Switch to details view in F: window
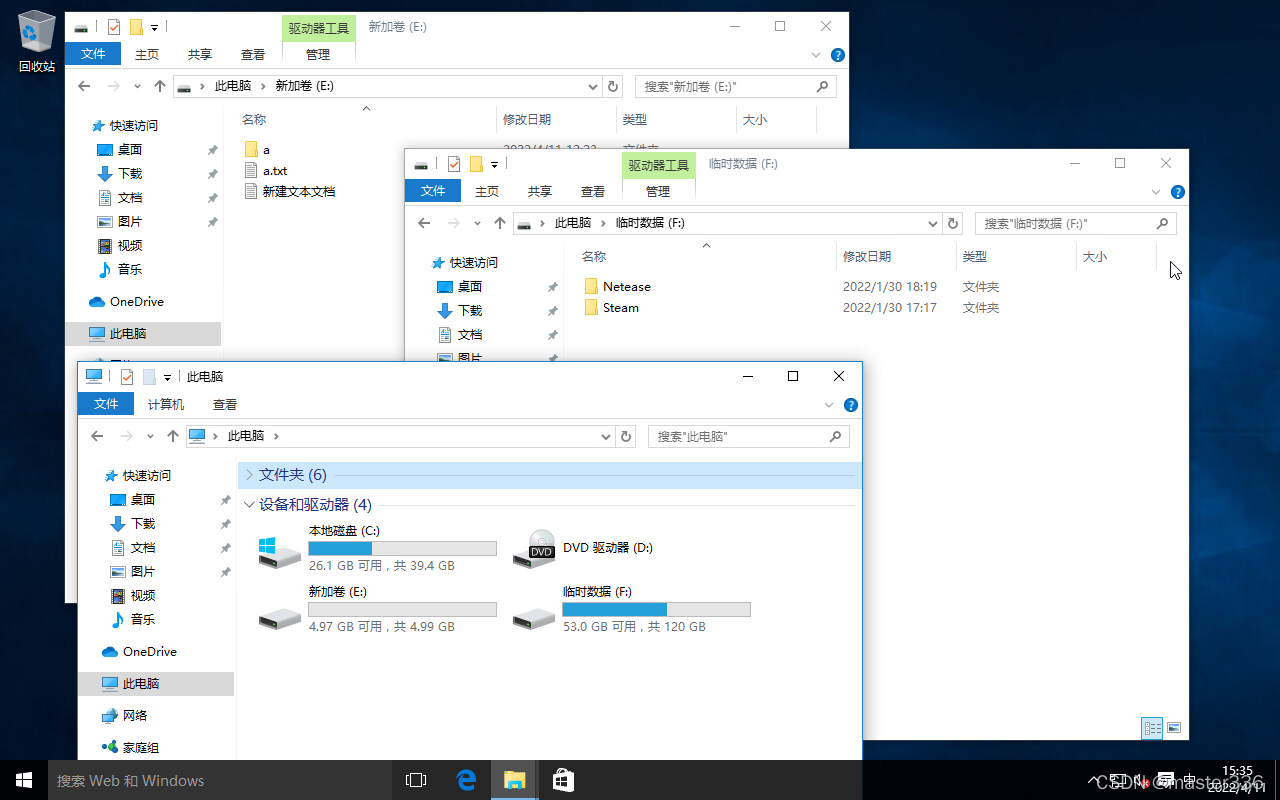1280x800 pixels. [x=1152, y=728]
